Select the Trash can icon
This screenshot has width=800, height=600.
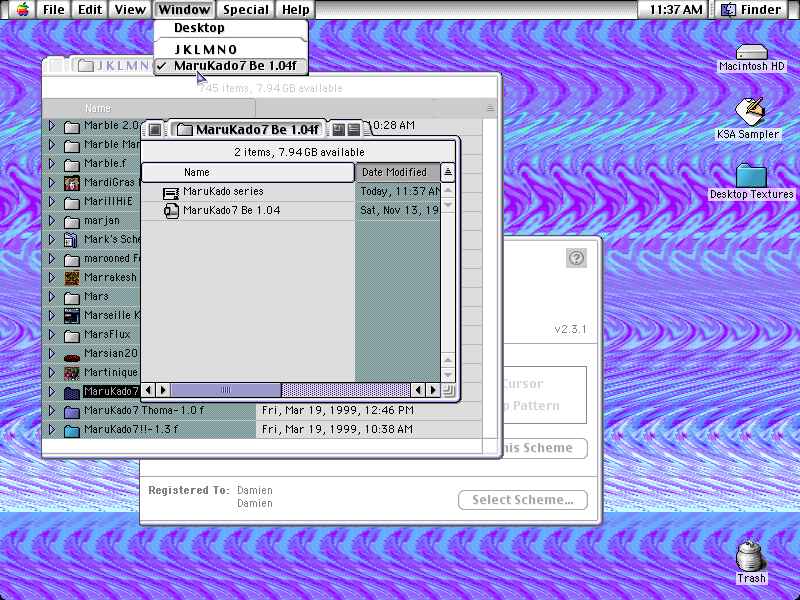tap(751, 556)
